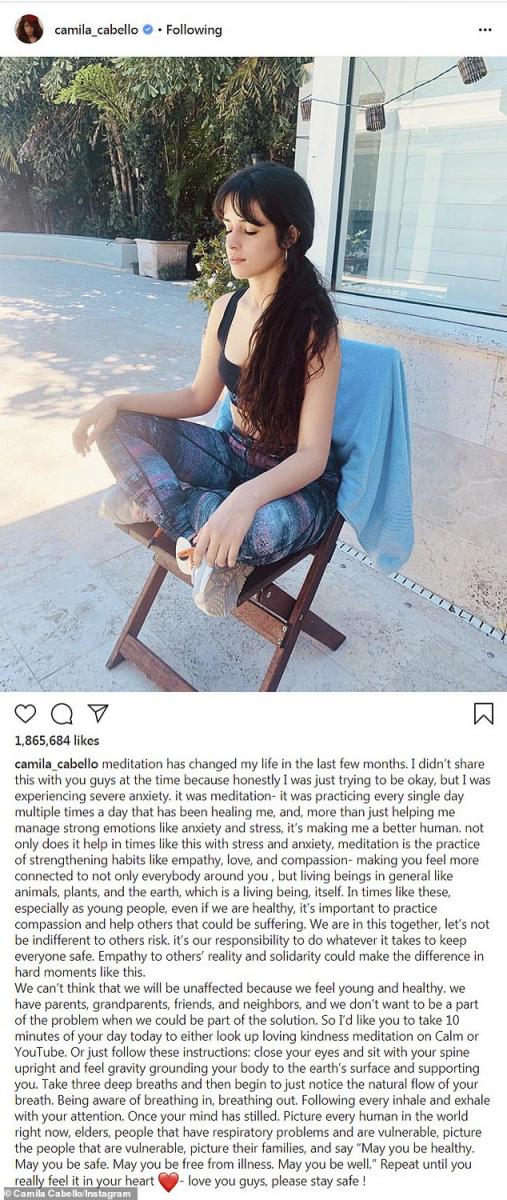Open comments via the speech bubble icon
Image resolution: width=507 pixels, height=1200 pixels.
[x=62, y=713]
